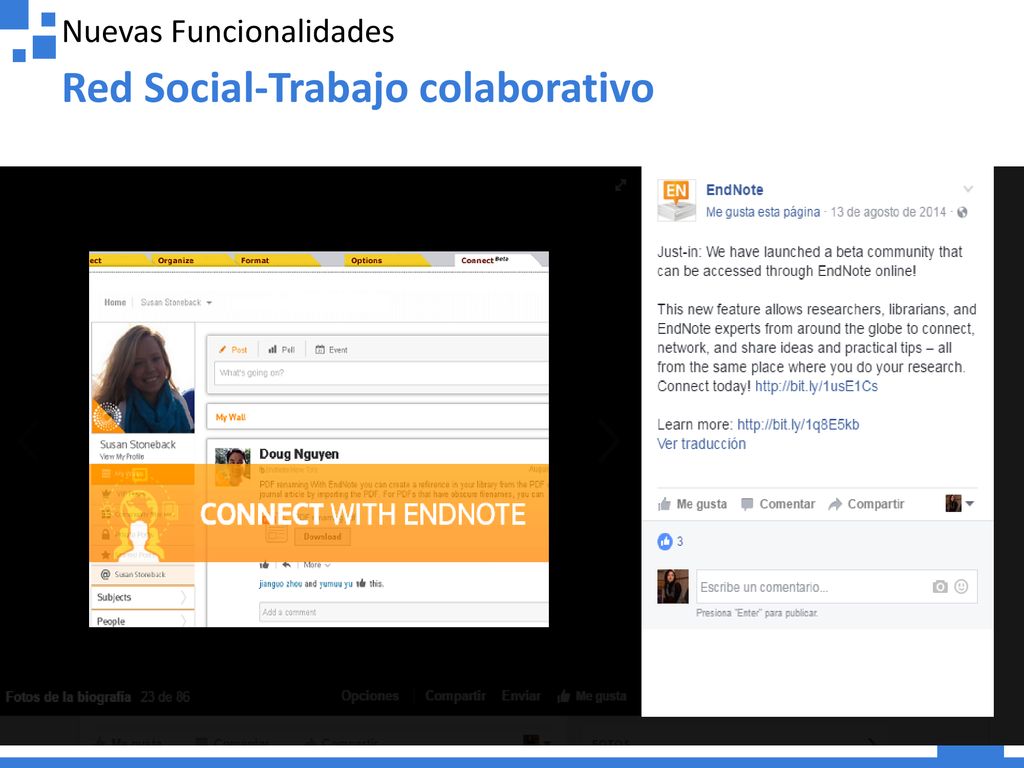Viewport: 1024px width, 768px height.
Task: Click the @ Susan Stoneback sidebar item
Action: pos(142,575)
